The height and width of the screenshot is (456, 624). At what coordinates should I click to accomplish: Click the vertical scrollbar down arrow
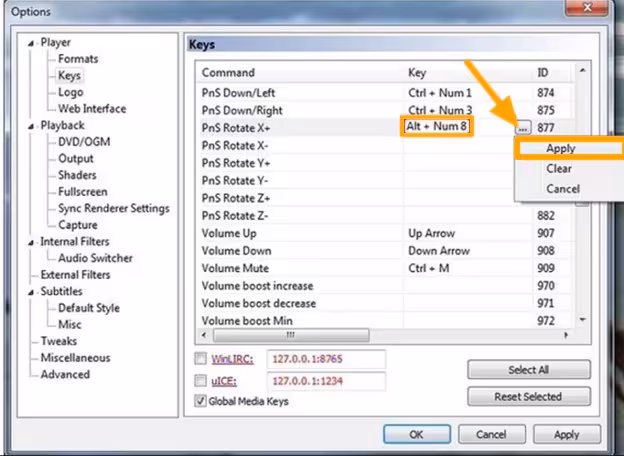pyautogui.click(x=583, y=320)
